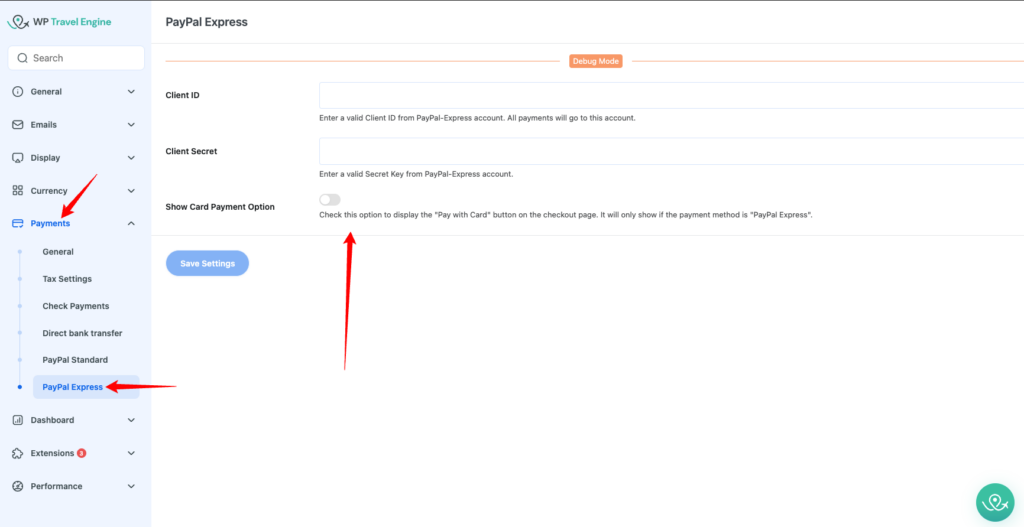Click into the Client Secret input field
The width and height of the screenshot is (1024, 527).
[x=671, y=151]
